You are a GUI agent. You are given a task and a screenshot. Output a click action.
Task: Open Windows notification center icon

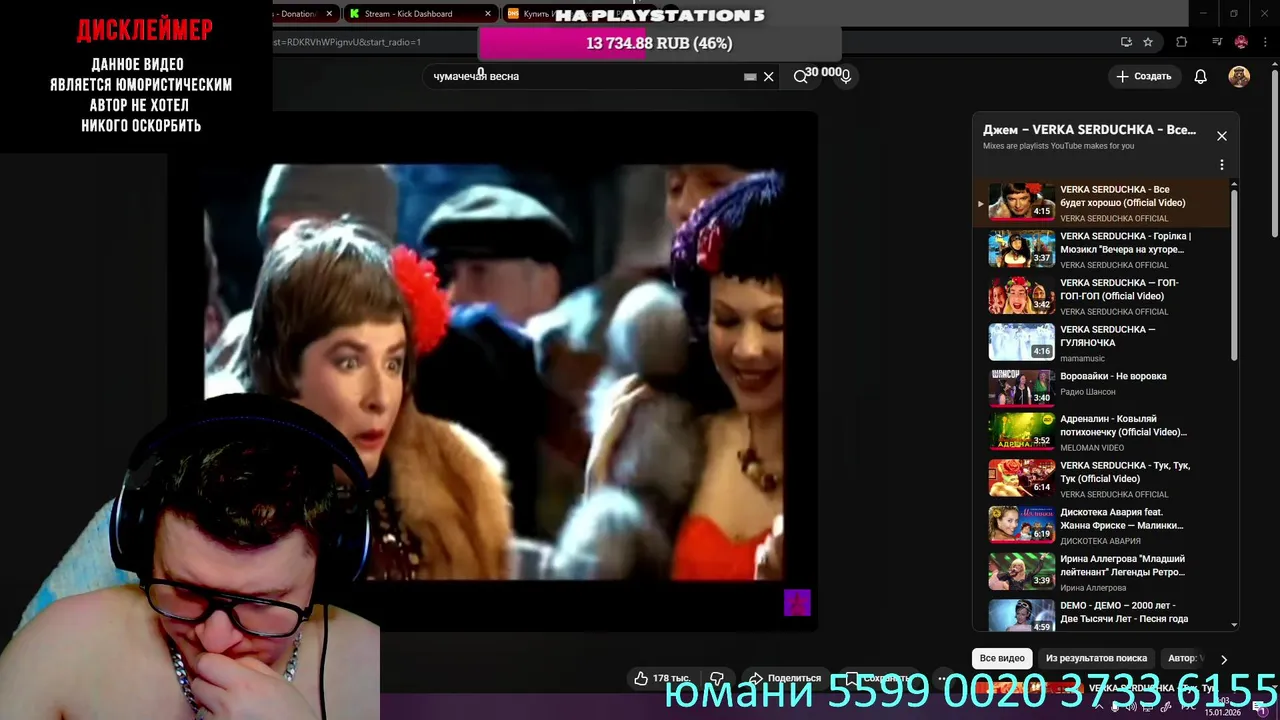pyautogui.click(x=1262, y=707)
